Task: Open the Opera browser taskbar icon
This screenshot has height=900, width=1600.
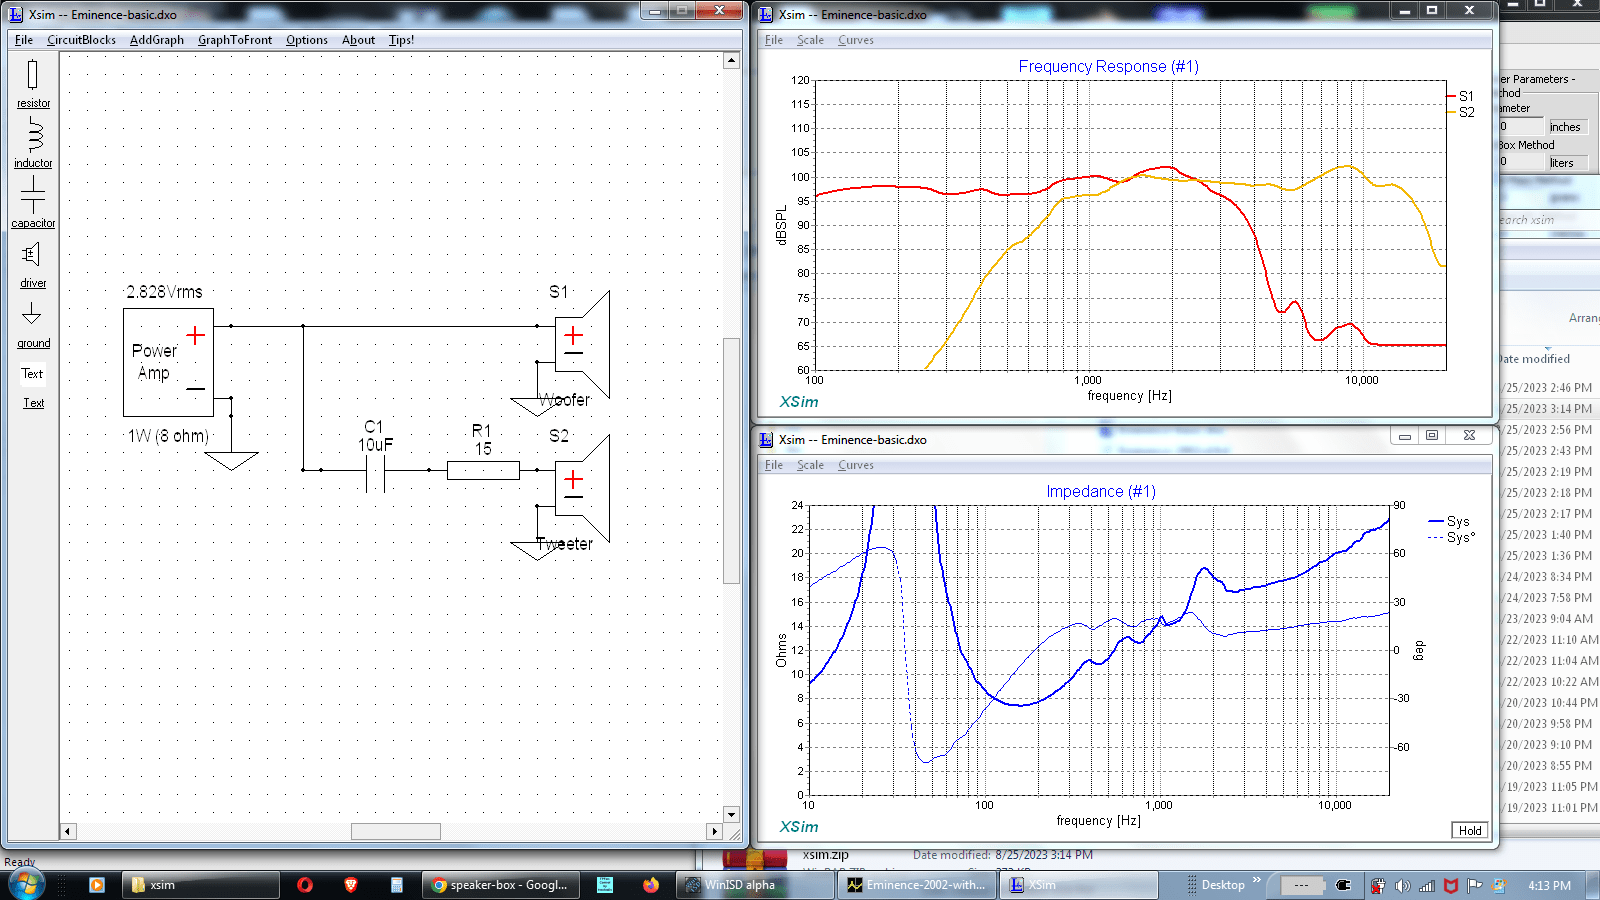Action: (305, 885)
